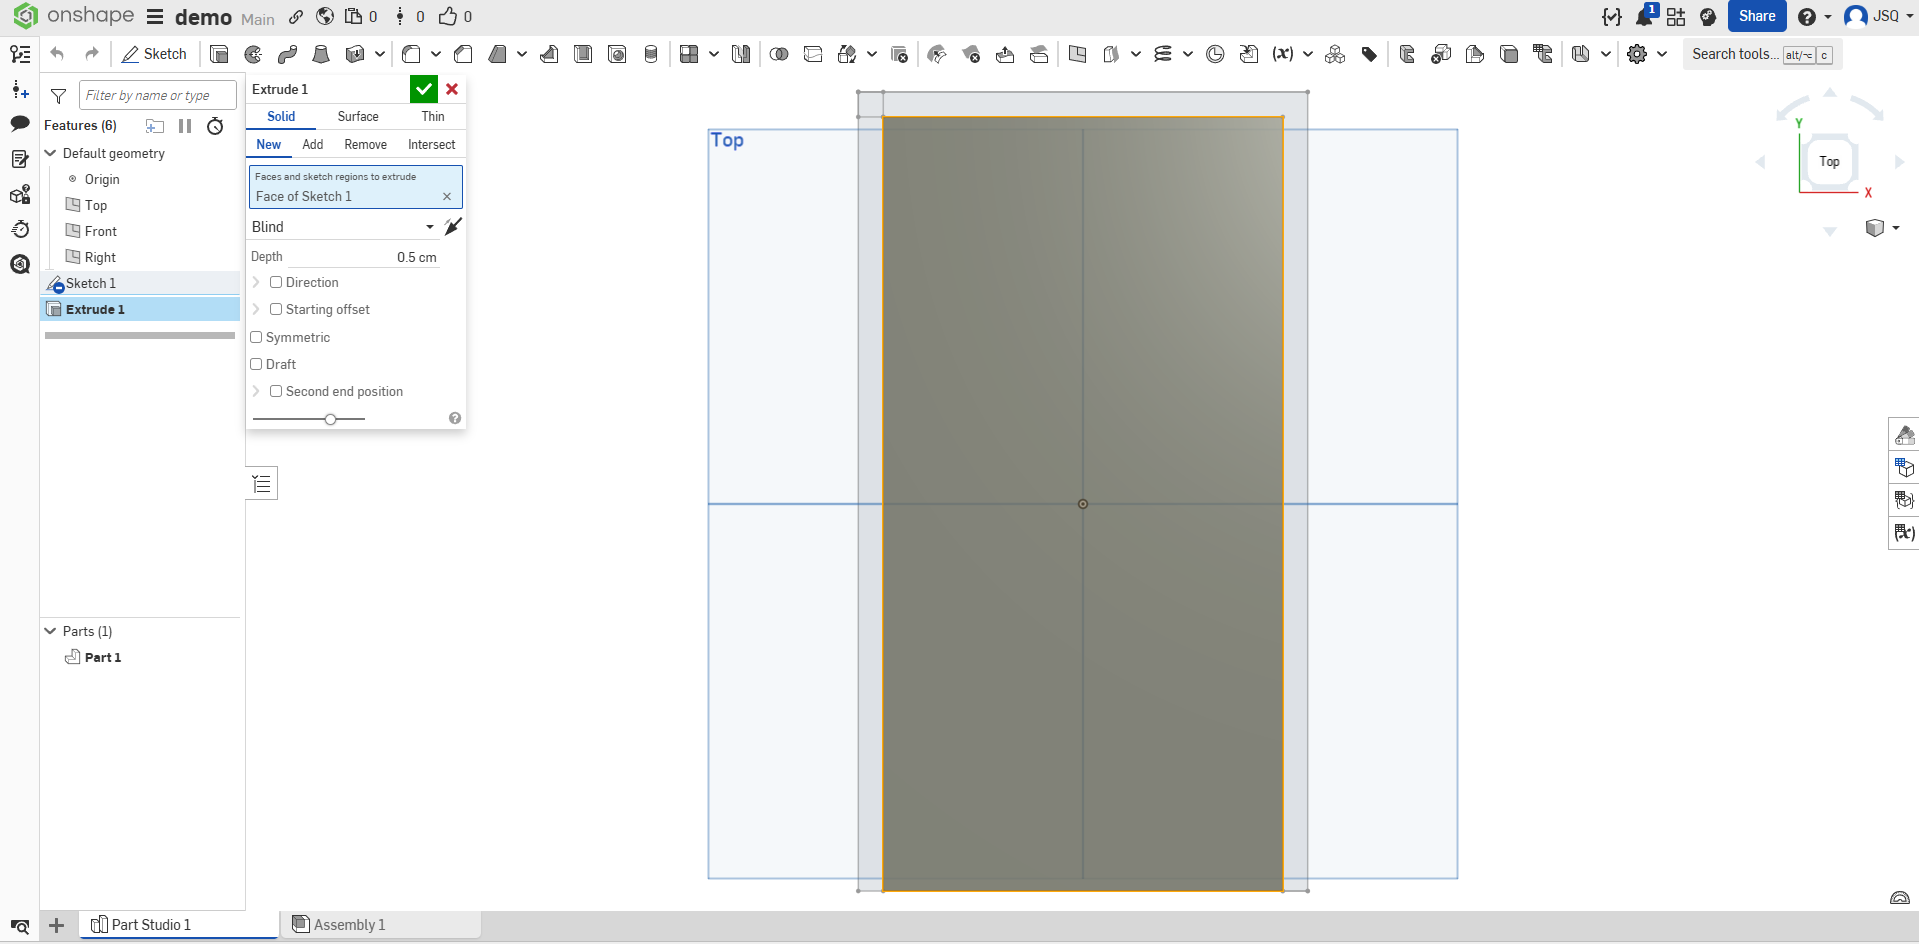The width and height of the screenshot is (1919, 944).
Task: Click the copy link icon next to Main
Action: 296,17
